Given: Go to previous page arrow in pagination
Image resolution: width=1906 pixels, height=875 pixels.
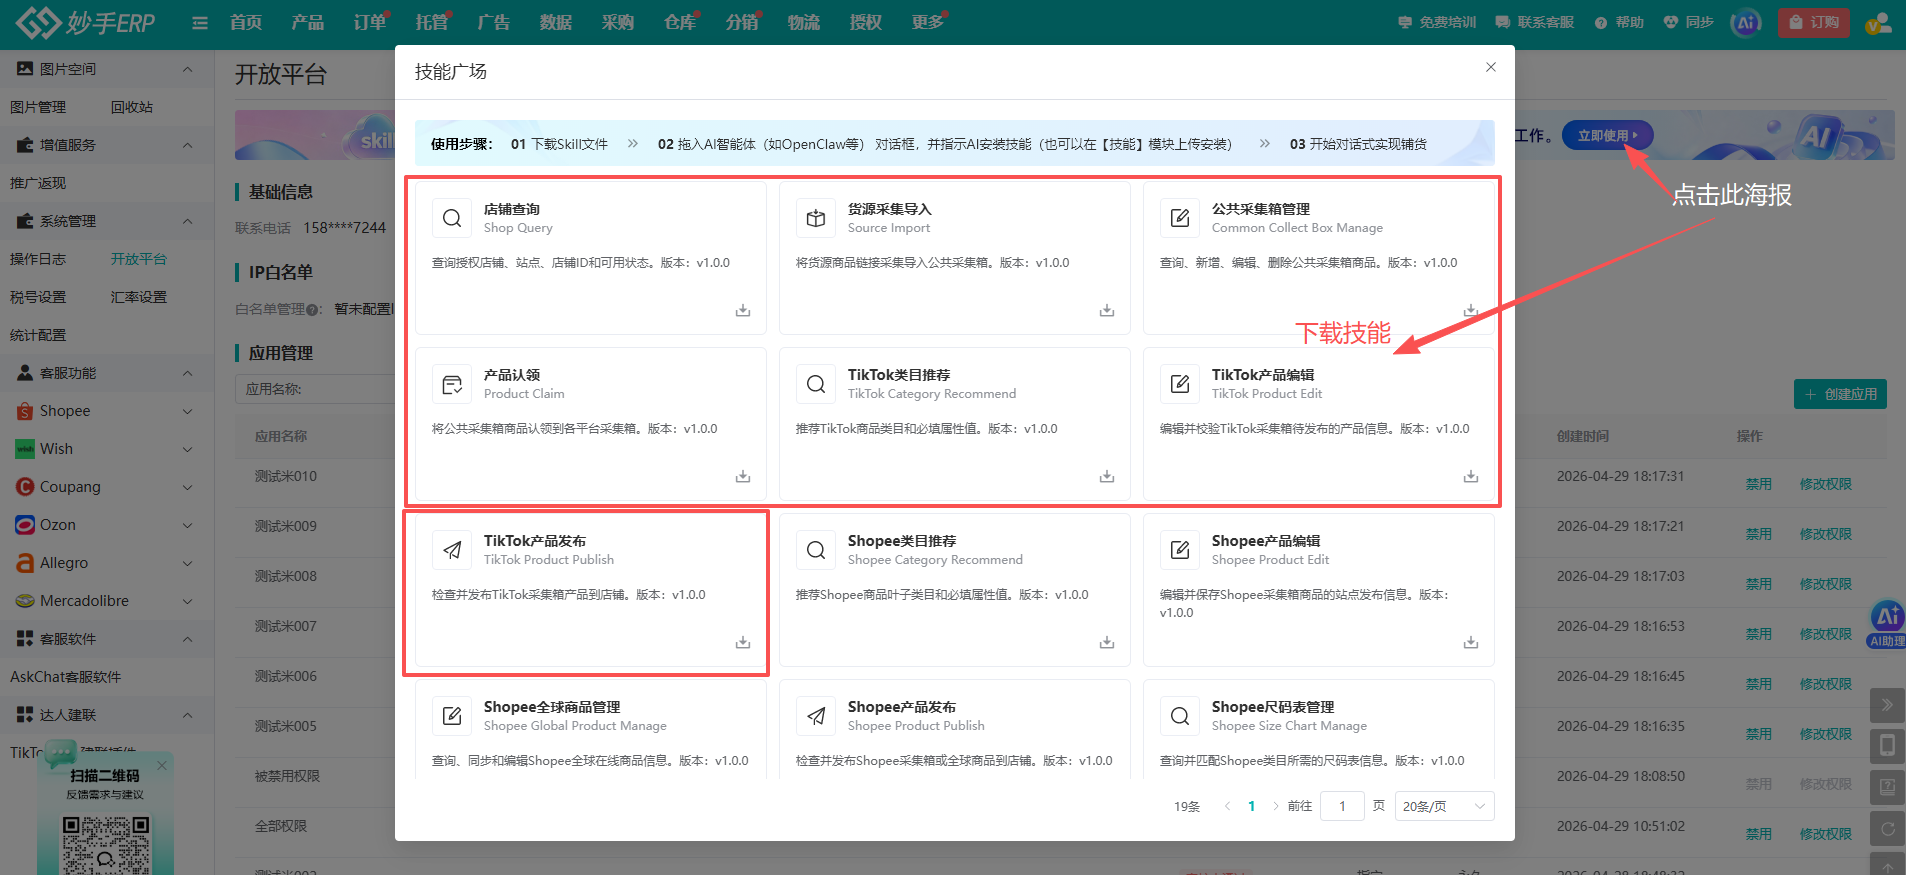Looking at the screenshot, I should tap(1227, 806).
